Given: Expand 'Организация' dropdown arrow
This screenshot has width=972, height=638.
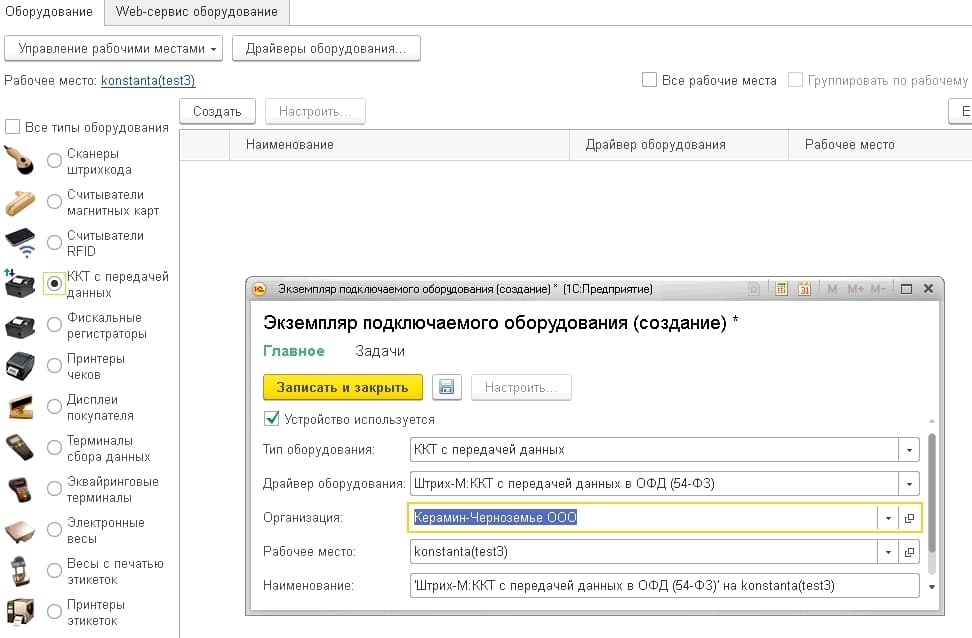Looking at the screenshot, I should tap(888, 518).
